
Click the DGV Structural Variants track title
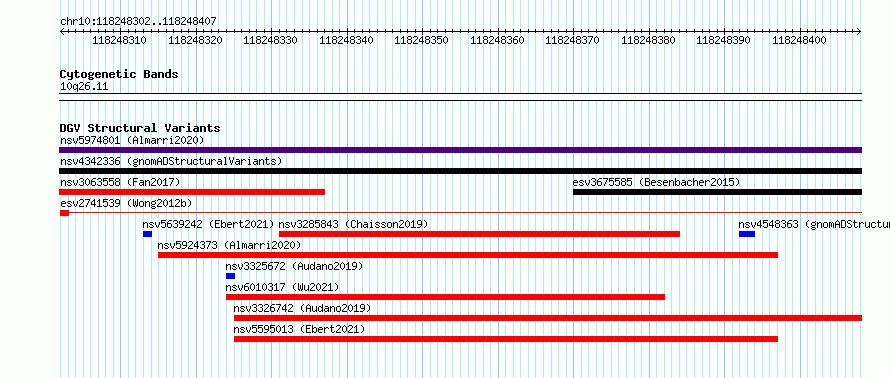click(x=140, y=128)
